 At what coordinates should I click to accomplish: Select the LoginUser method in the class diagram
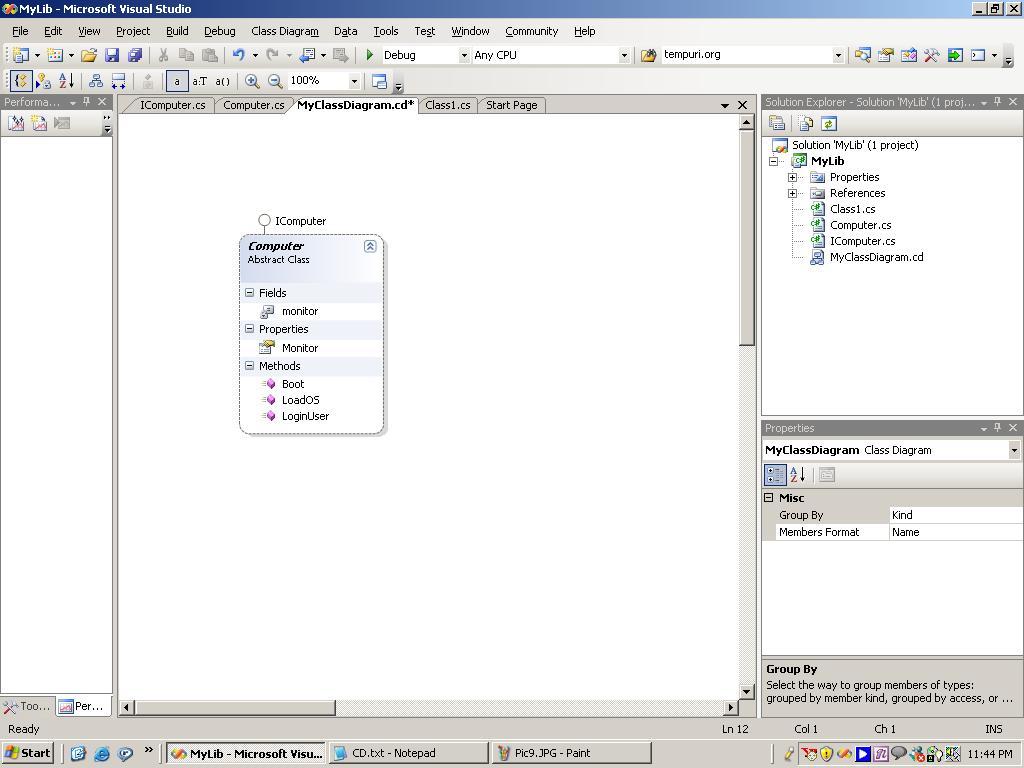[305, 416]
